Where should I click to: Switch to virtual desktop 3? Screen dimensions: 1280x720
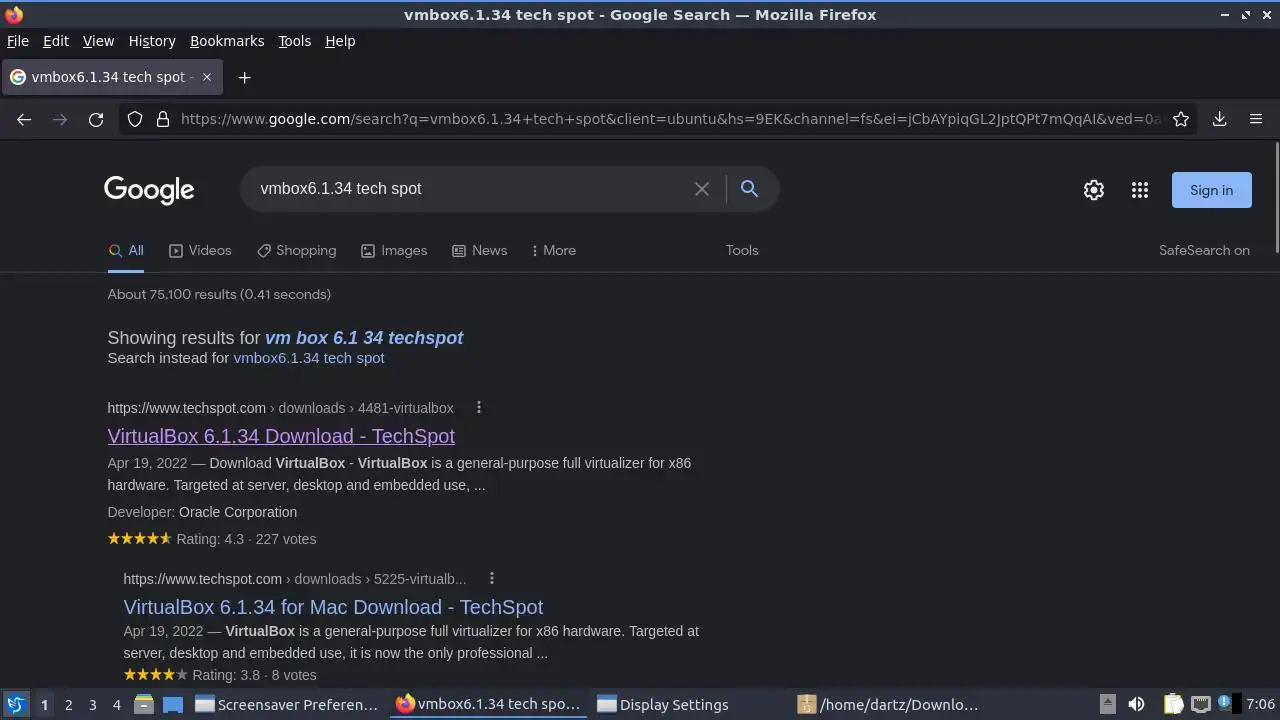pos(92,704)
